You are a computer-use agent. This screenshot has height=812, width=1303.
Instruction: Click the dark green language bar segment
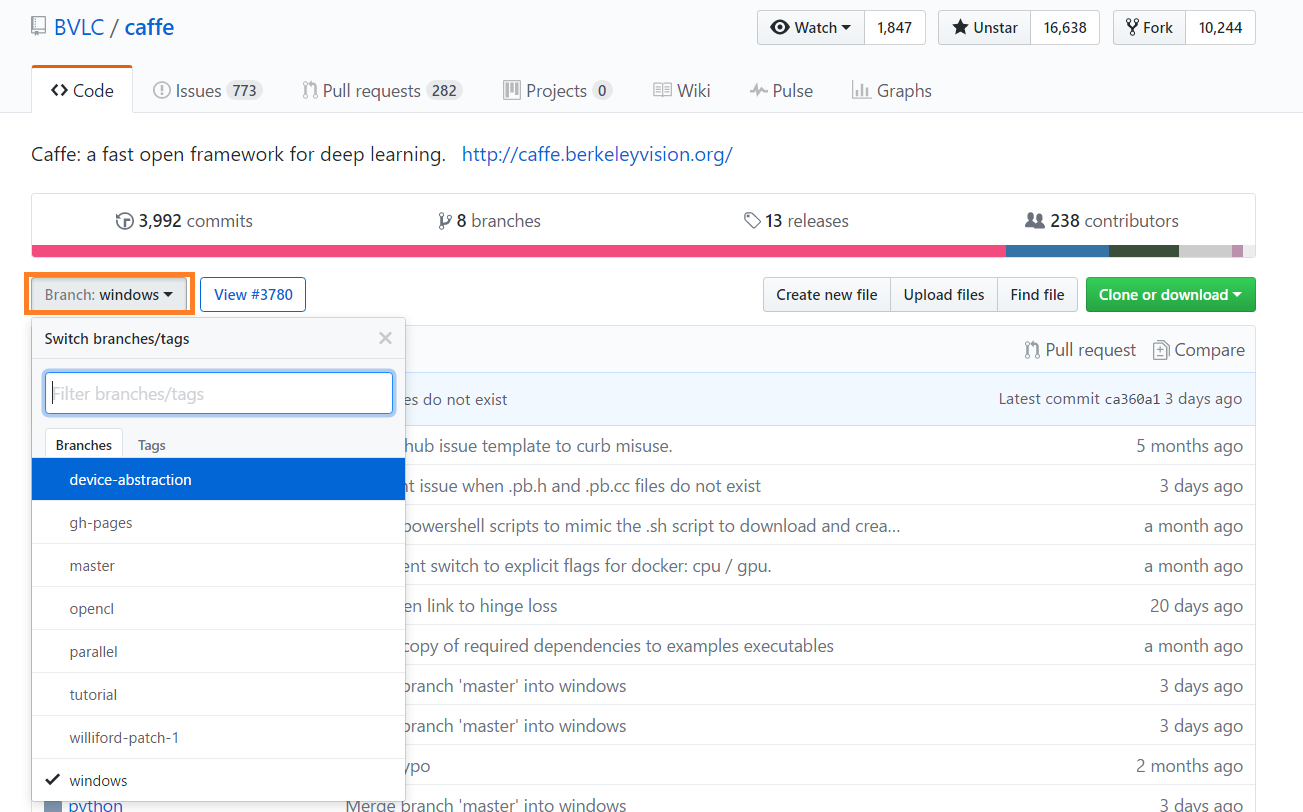pos(1144,252)
